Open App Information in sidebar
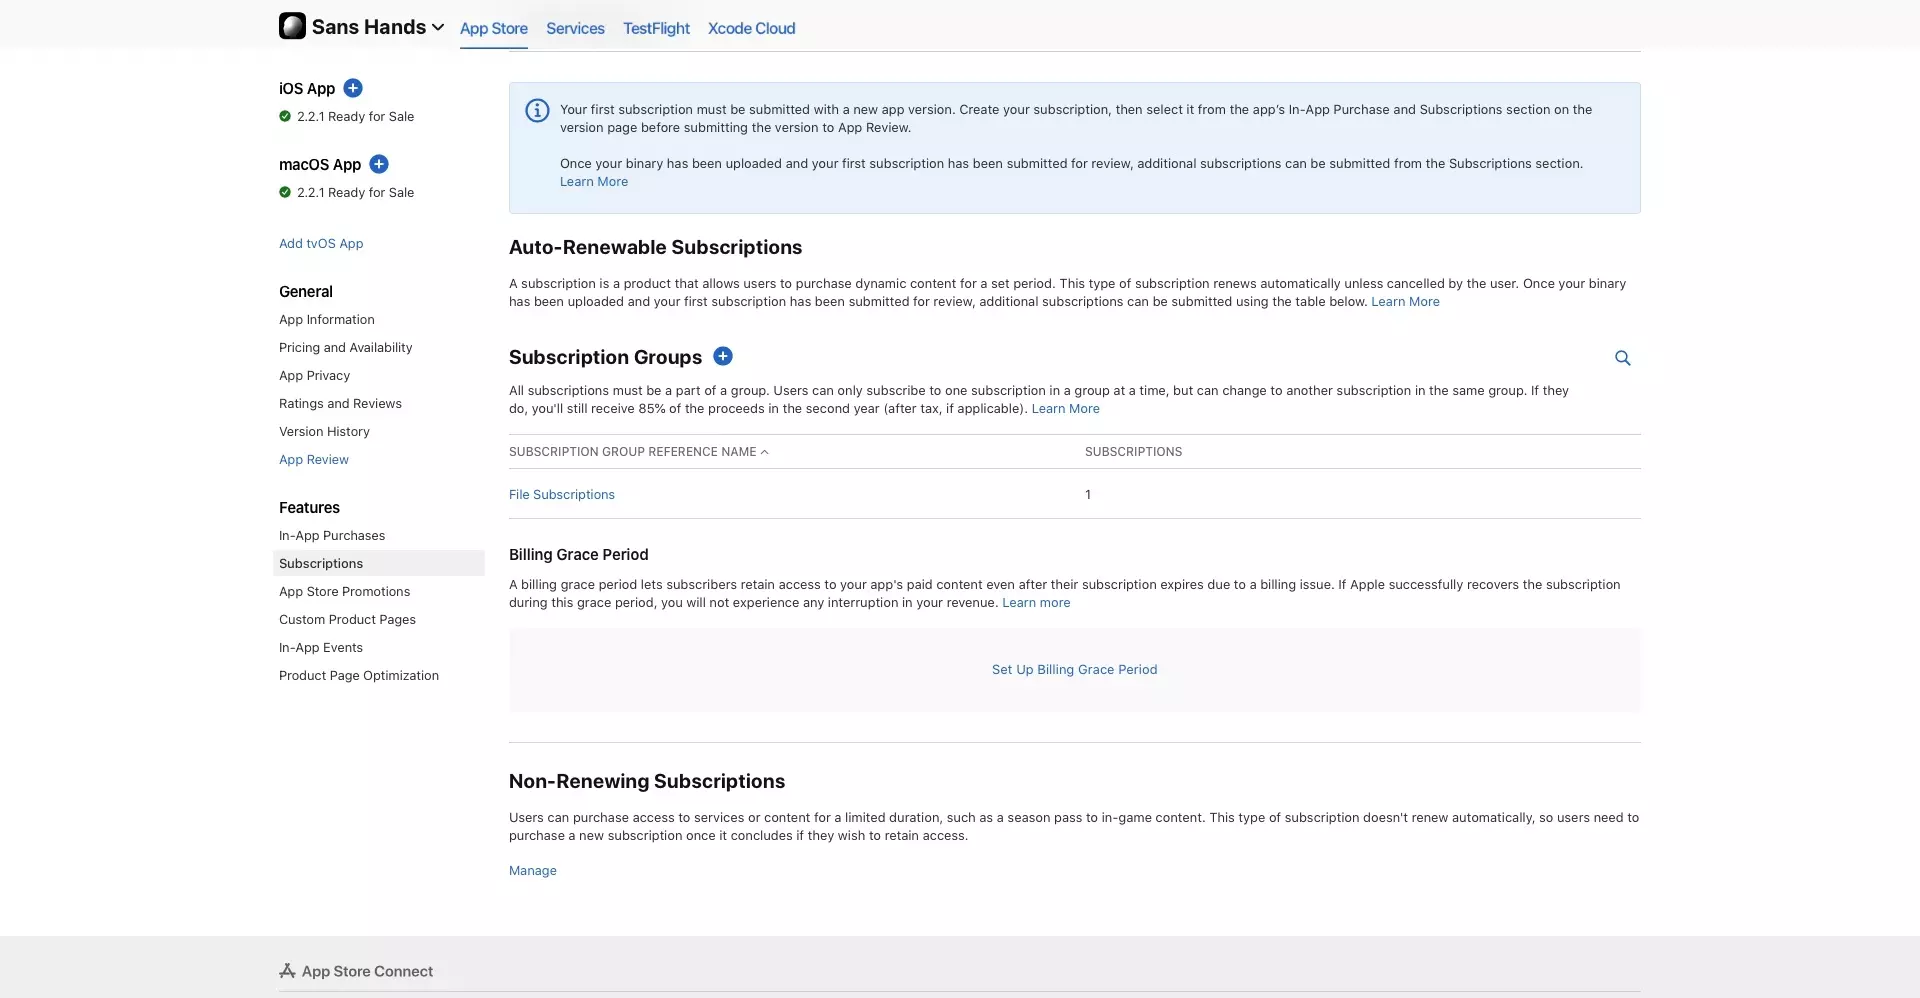 click(327, 319)
